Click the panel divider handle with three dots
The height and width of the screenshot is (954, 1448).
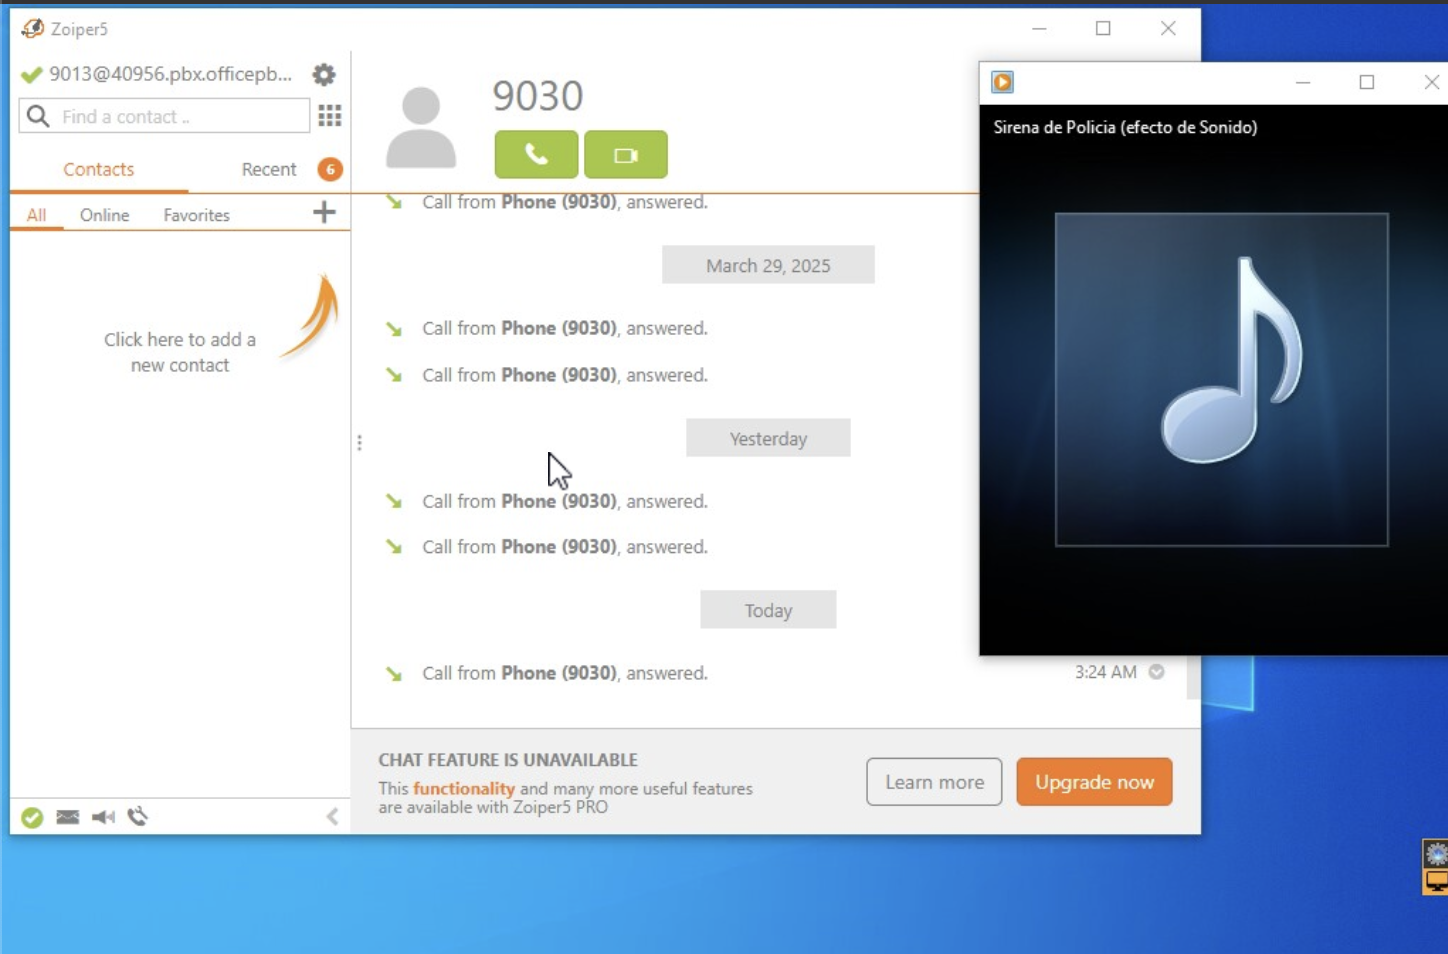coord(359,442)
